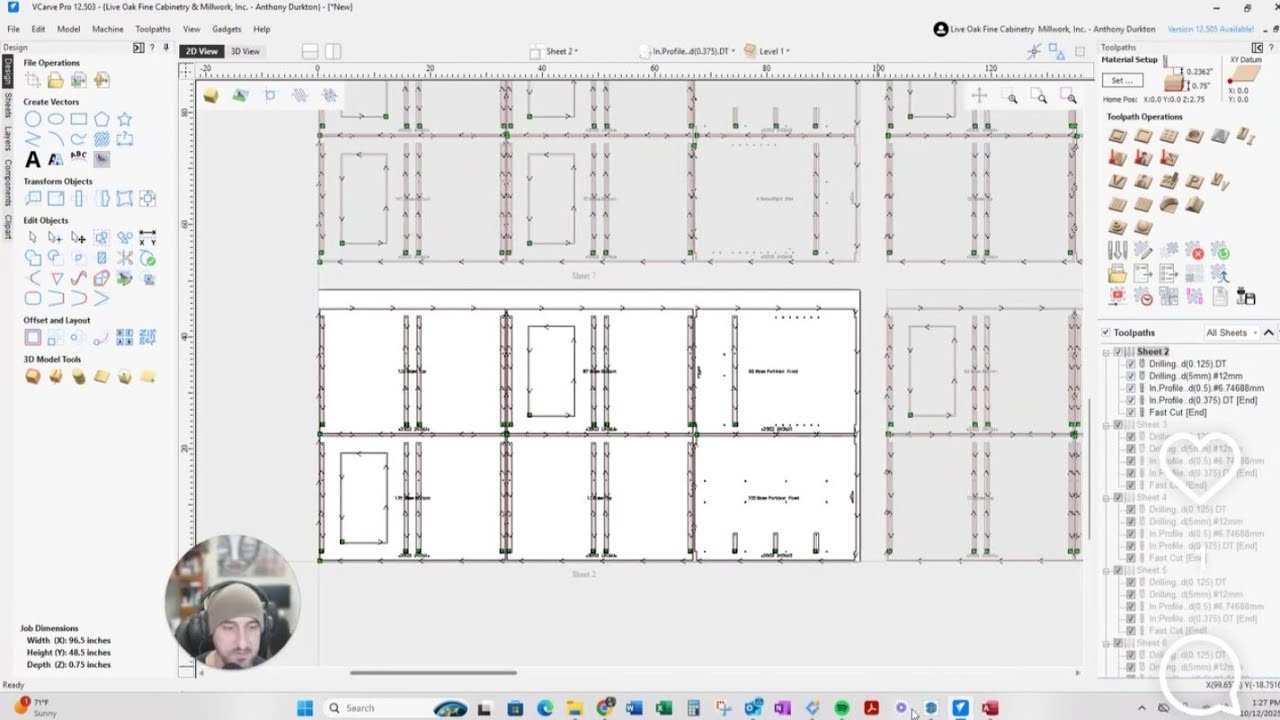The image size is (1280, 720).
Task: Recalculate toolpaths with green refresh icon
Action: click(1220, 250)
